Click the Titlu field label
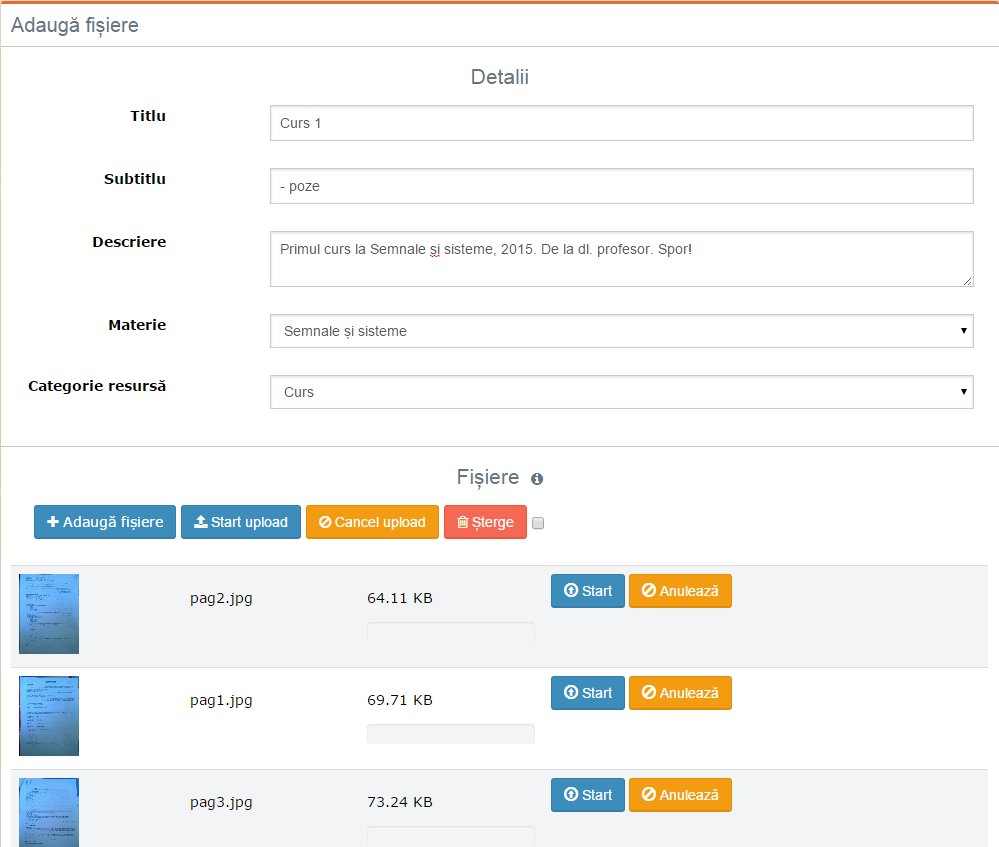Viewport: 999px width, 847px height. click(x=148, y=116)
